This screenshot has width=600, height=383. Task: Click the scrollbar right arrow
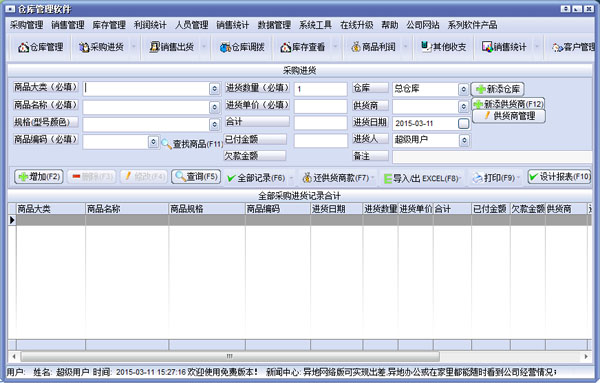point(586,357)
